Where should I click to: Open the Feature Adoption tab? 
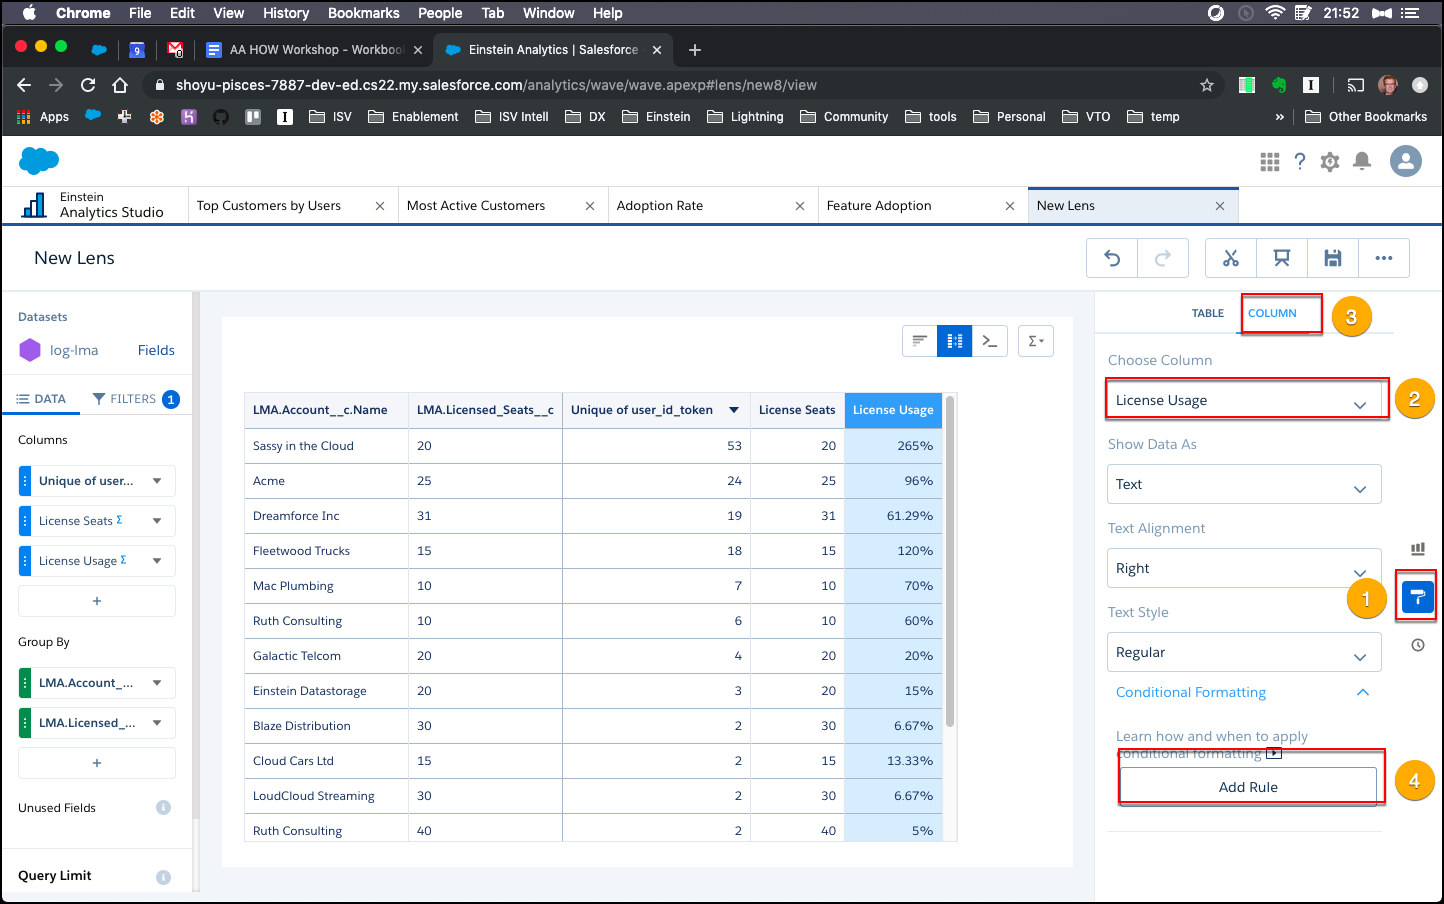tap(879, 206)
